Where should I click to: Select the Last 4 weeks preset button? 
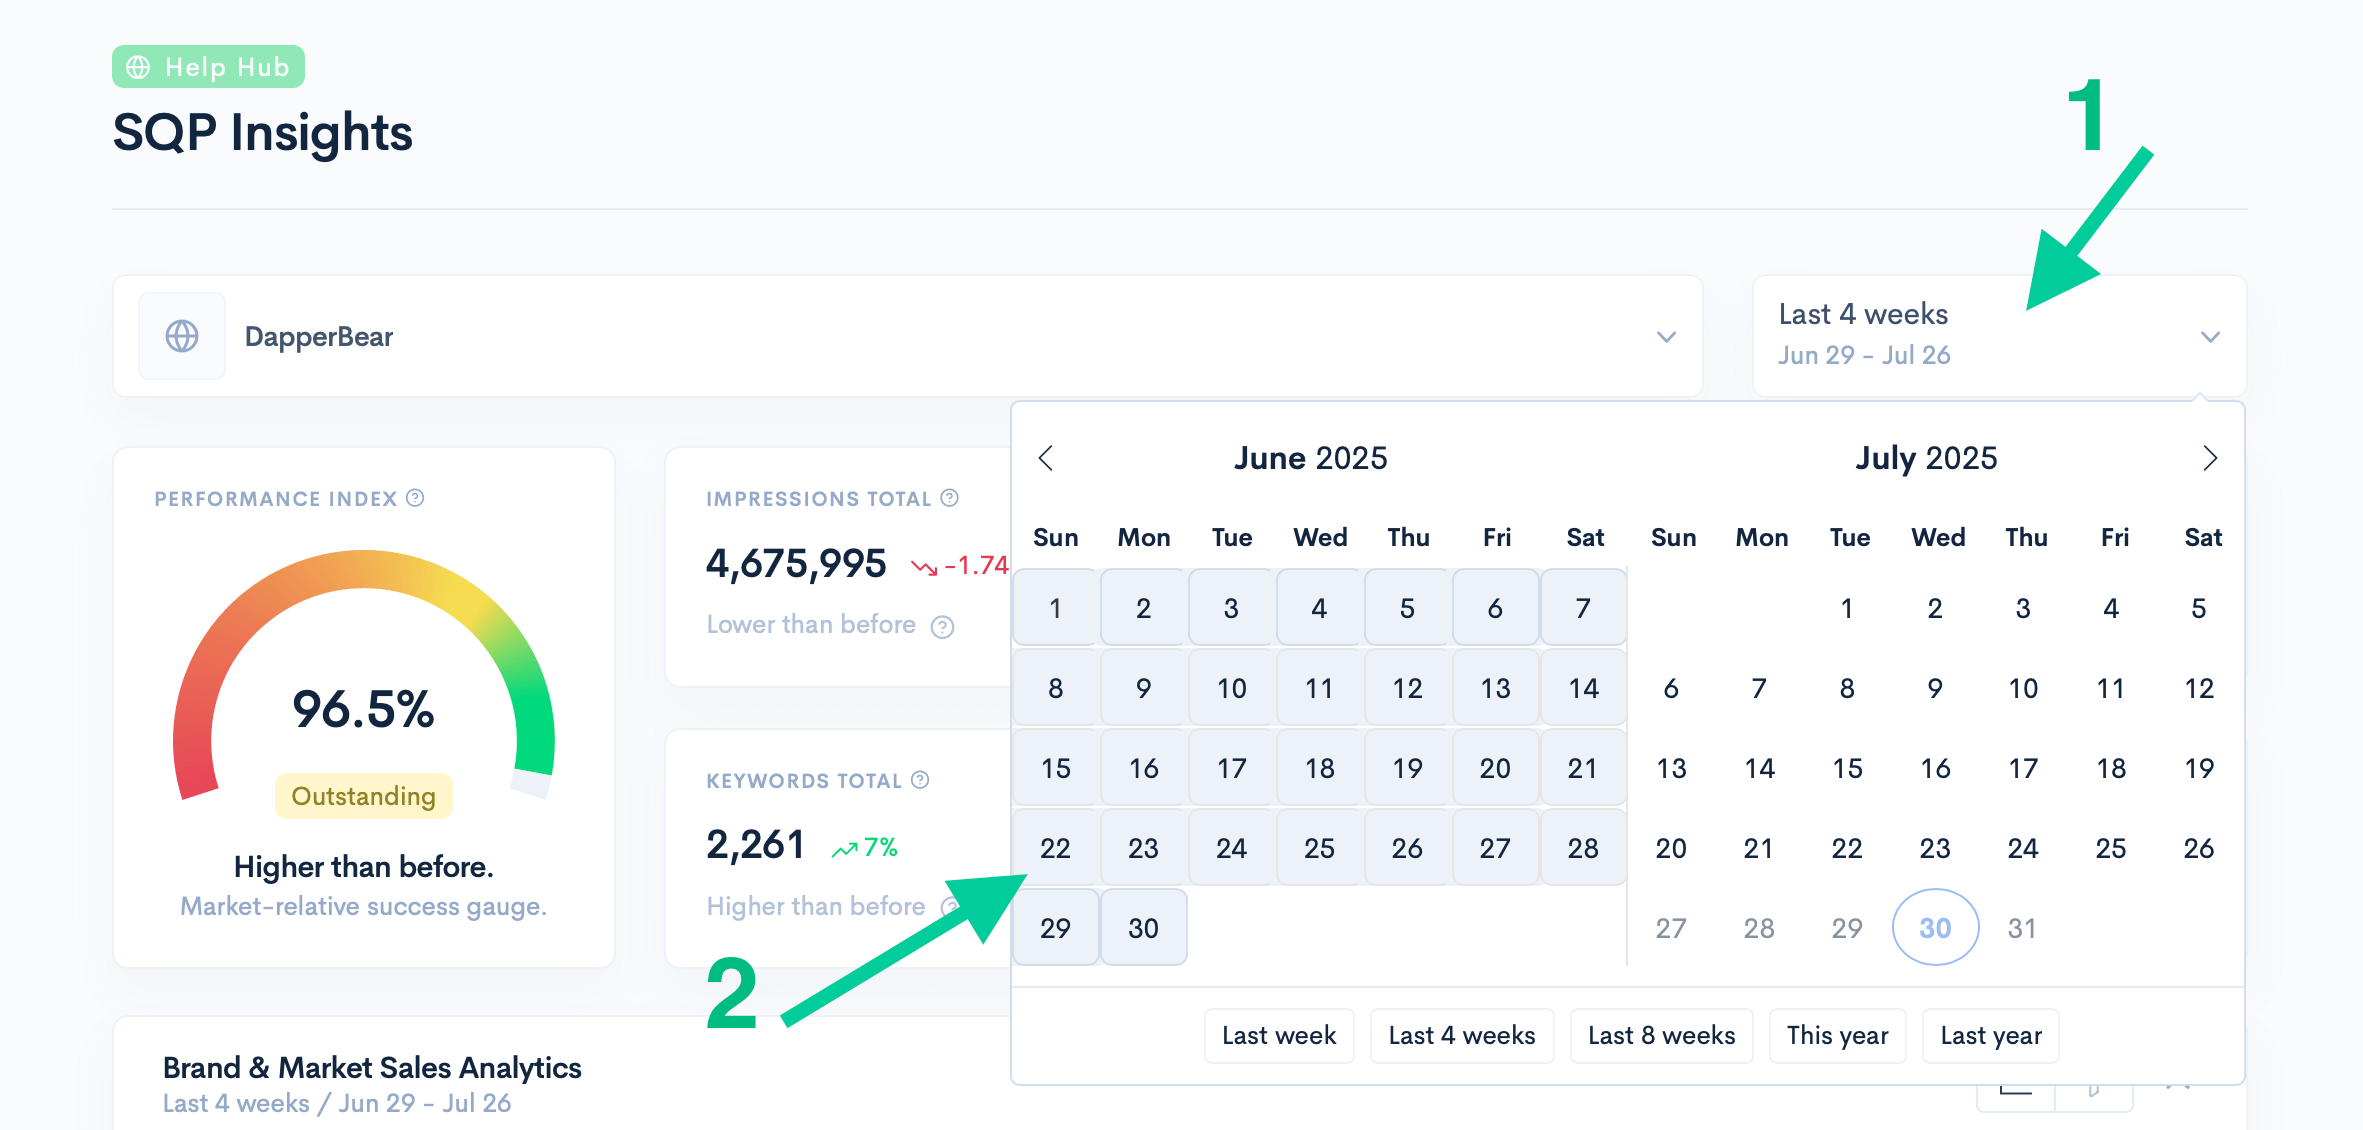tap(1462, 1036)
